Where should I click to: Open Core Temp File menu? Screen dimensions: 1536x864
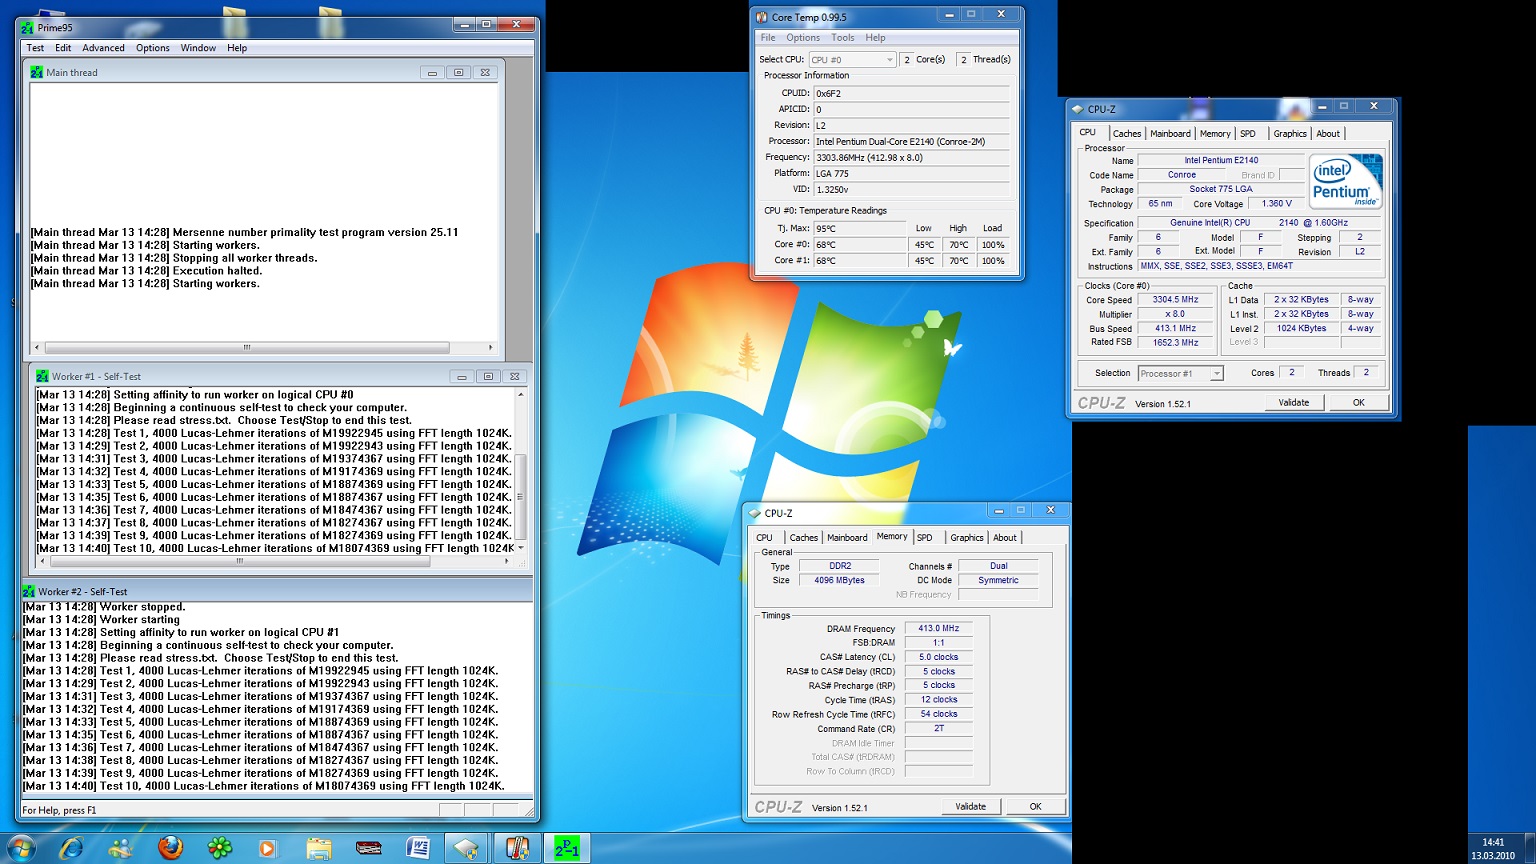click(x=768, y=38)
